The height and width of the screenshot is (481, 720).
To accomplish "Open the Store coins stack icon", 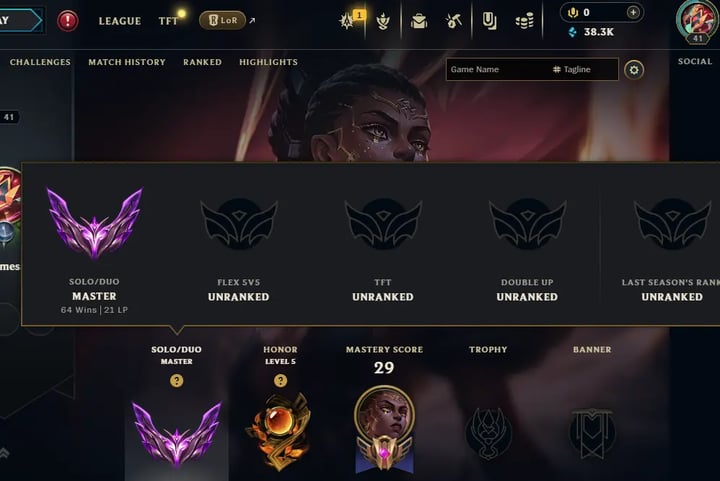I will pyautogui.click(x=524, y=21).
